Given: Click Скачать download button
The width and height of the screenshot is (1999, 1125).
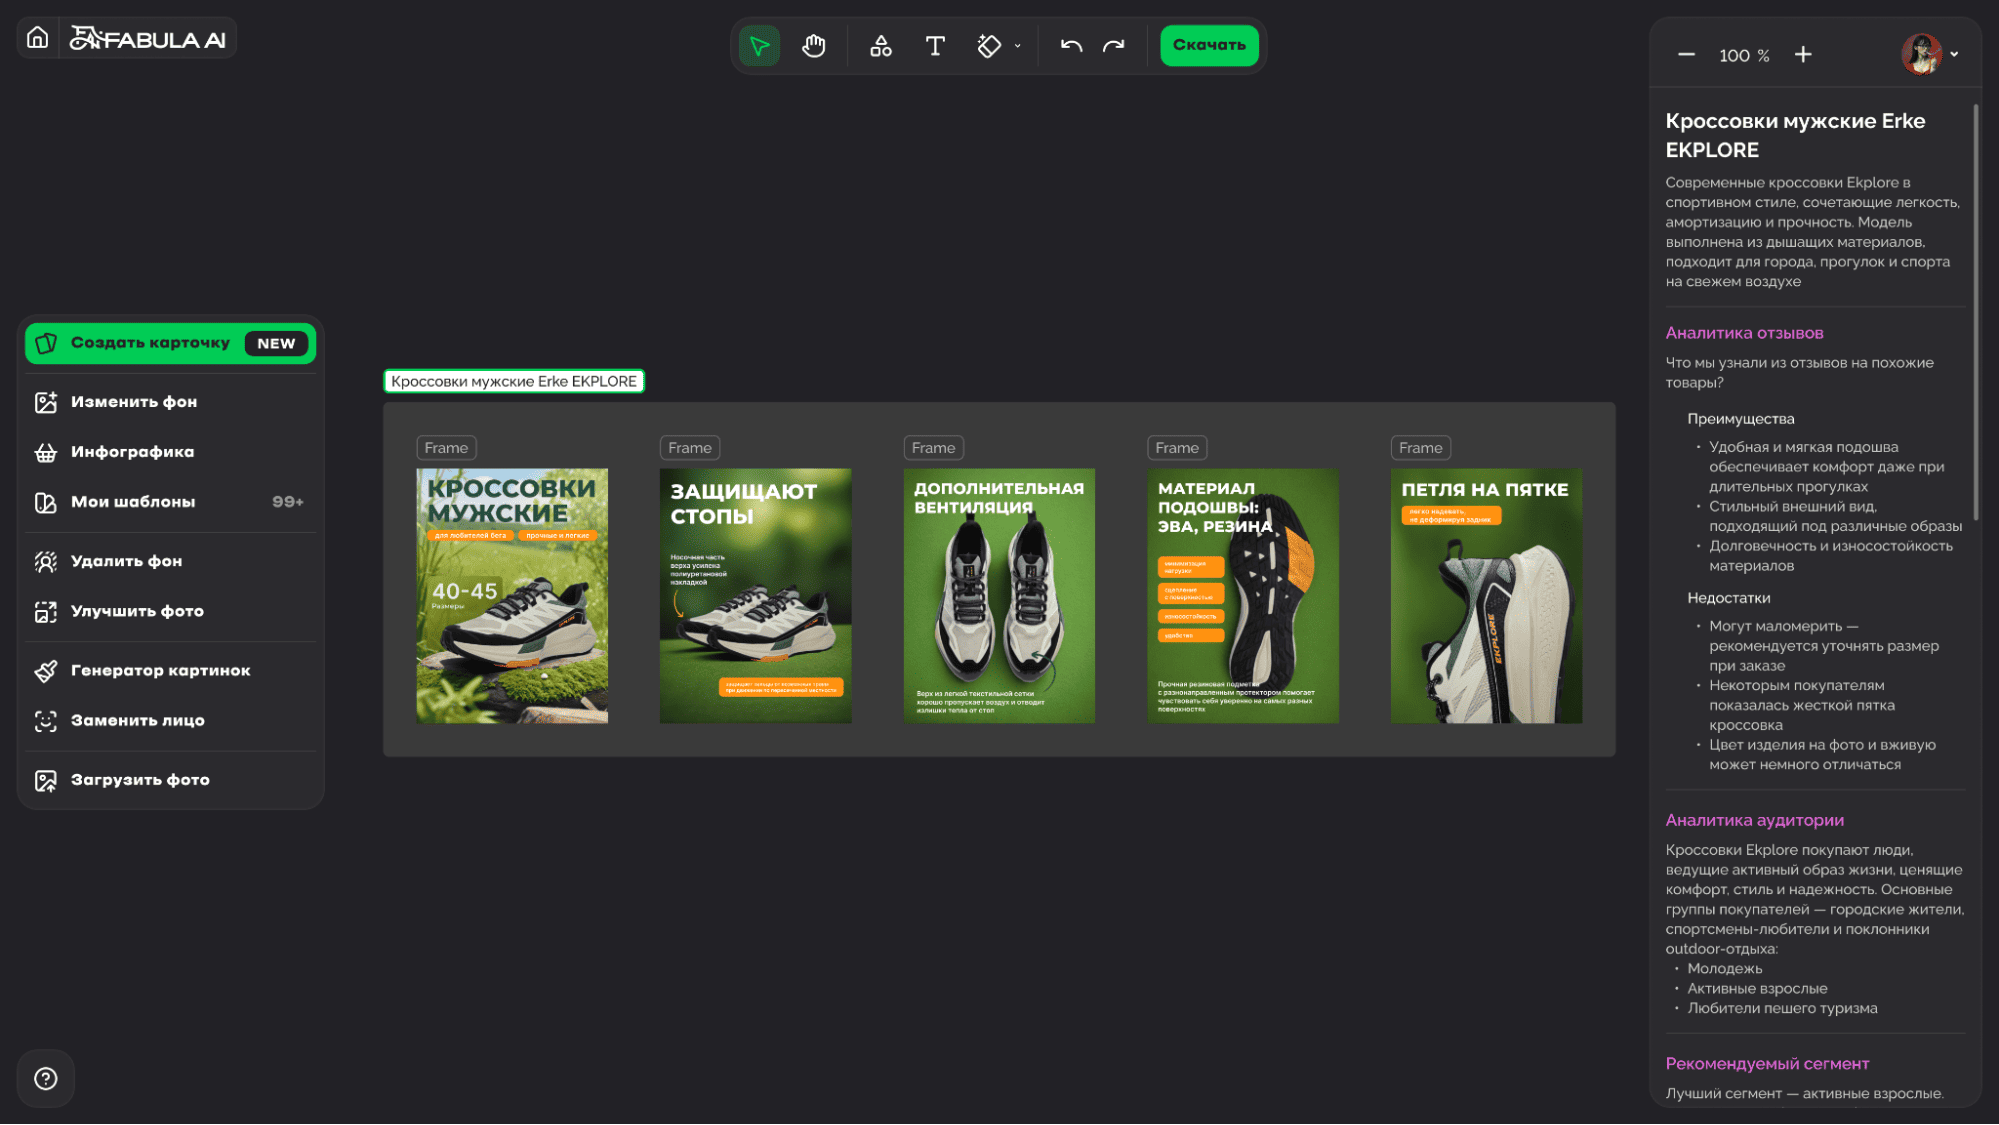Looking at the screenshot, I should (1209, 45).
